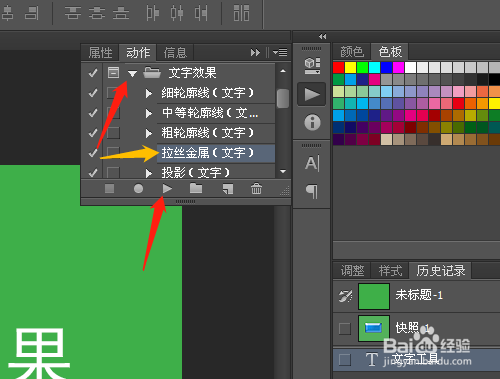Viewport: 500px width, 379px height.
Task: Select the 细轮廓线（文字）action
Action: point(216,93)
